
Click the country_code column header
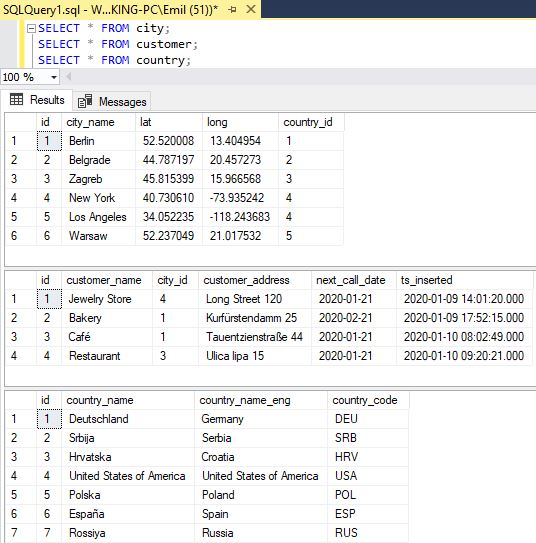(368, 400)
